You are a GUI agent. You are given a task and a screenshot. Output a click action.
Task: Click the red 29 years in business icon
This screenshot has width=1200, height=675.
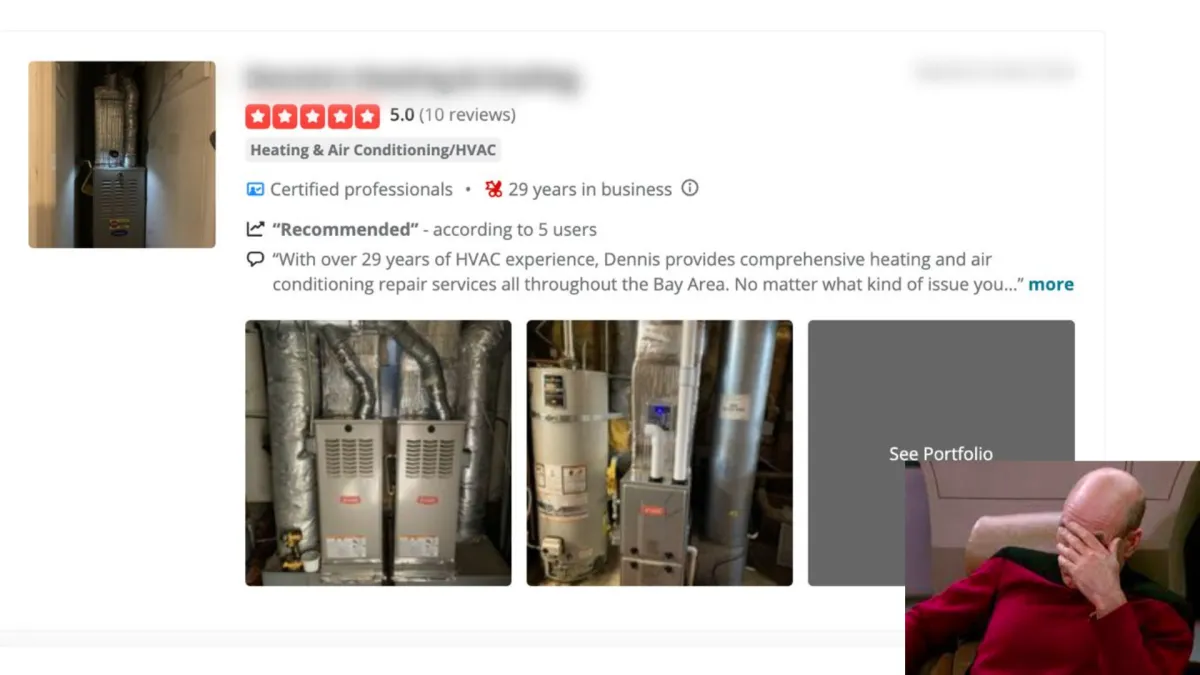(494, 189)
